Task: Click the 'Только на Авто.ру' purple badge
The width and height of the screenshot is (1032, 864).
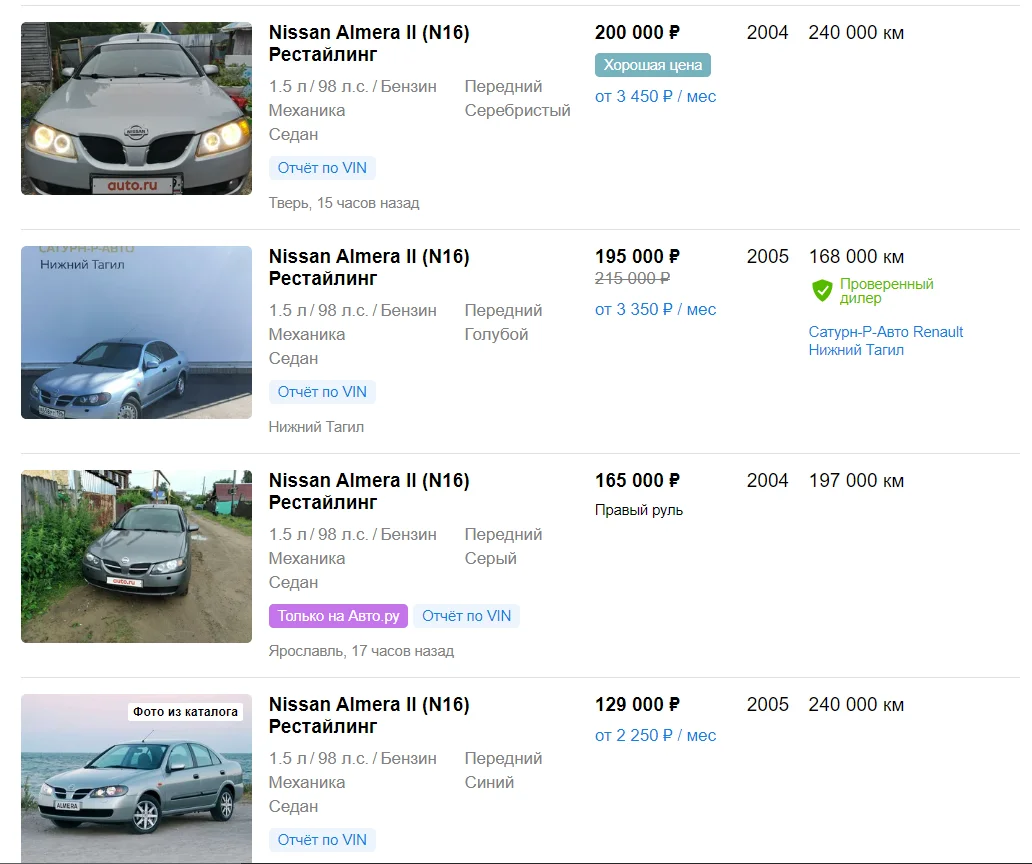Action: pos(338,616)
